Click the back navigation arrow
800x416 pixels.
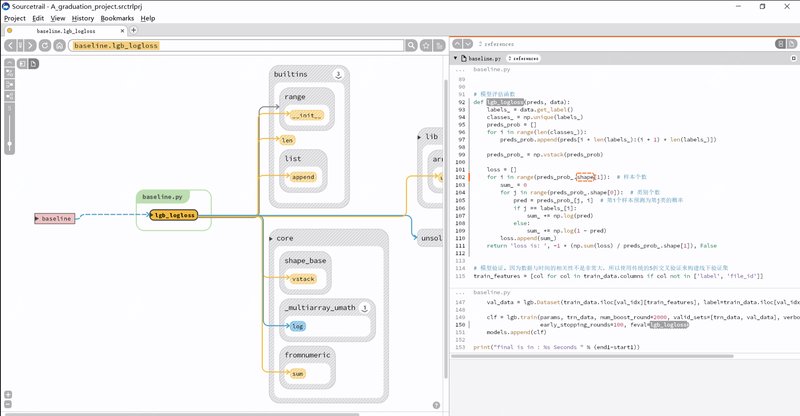(10, 45)
